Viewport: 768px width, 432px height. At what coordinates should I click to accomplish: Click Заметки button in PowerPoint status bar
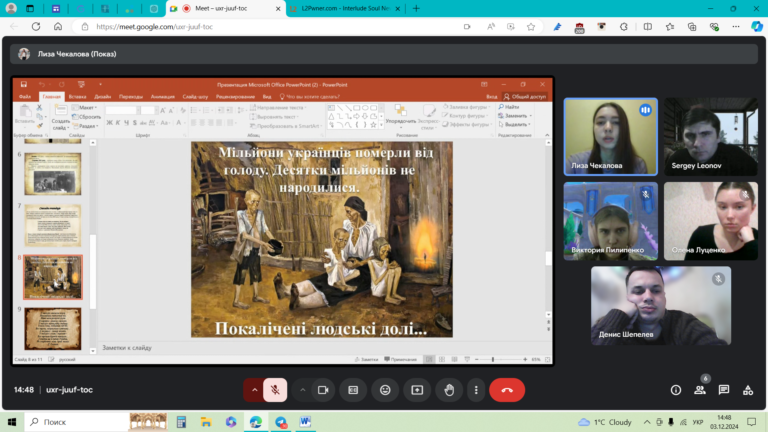(x=366, y=360)
